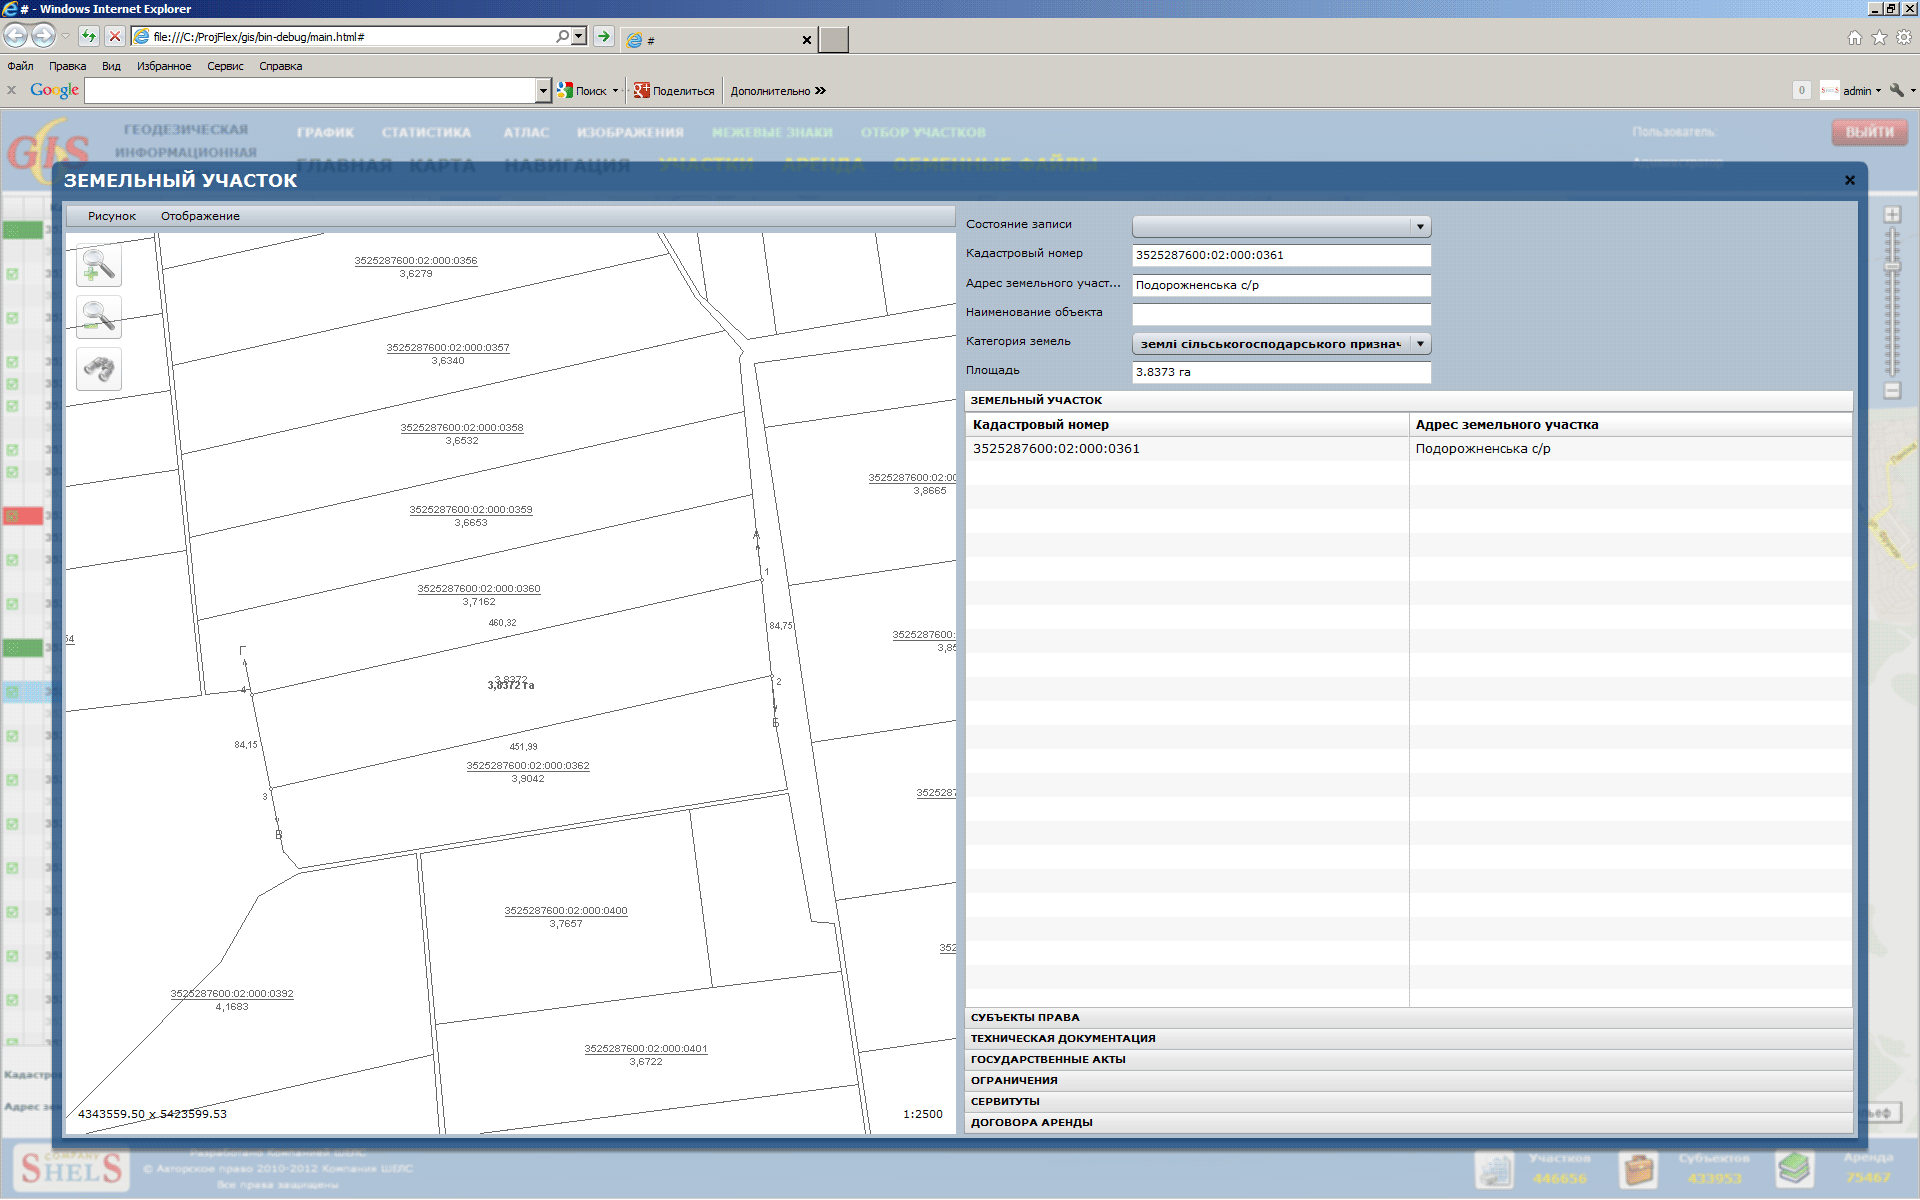The image size is (1920, 1200).
Task: Expand the Договора аренды section
Action: 1031,1122
